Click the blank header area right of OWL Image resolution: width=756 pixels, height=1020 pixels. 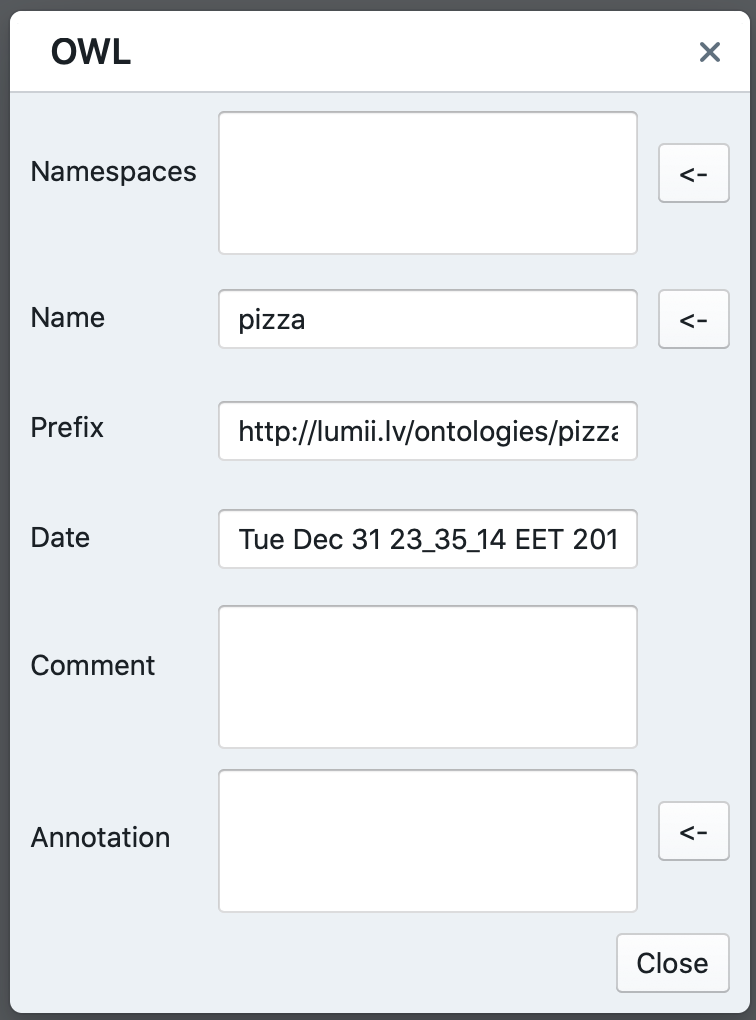point(410,52)
